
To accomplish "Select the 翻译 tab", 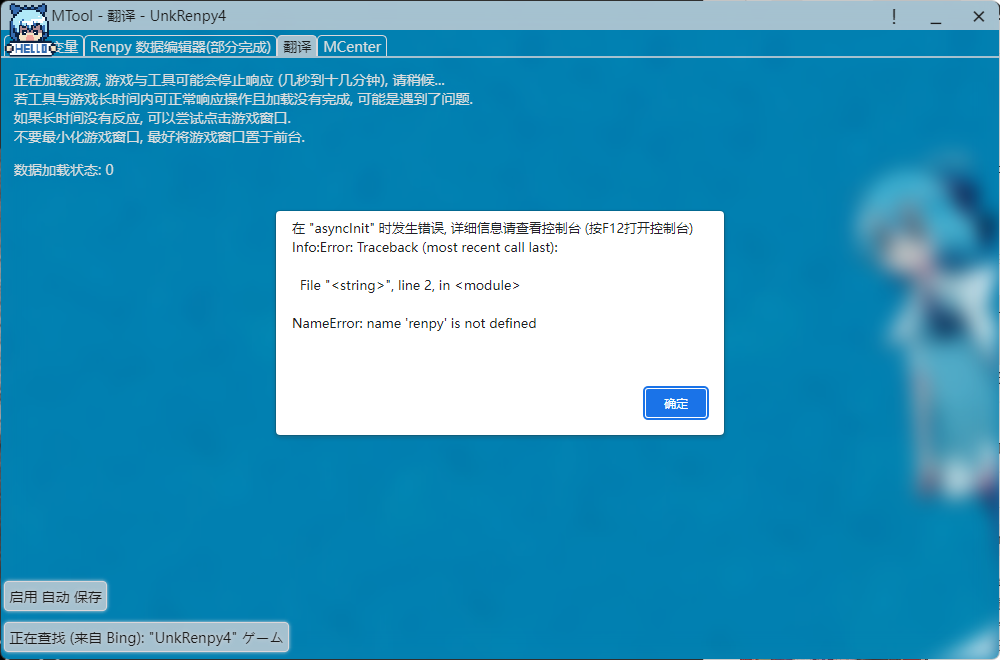I will [x=297, y=46].
